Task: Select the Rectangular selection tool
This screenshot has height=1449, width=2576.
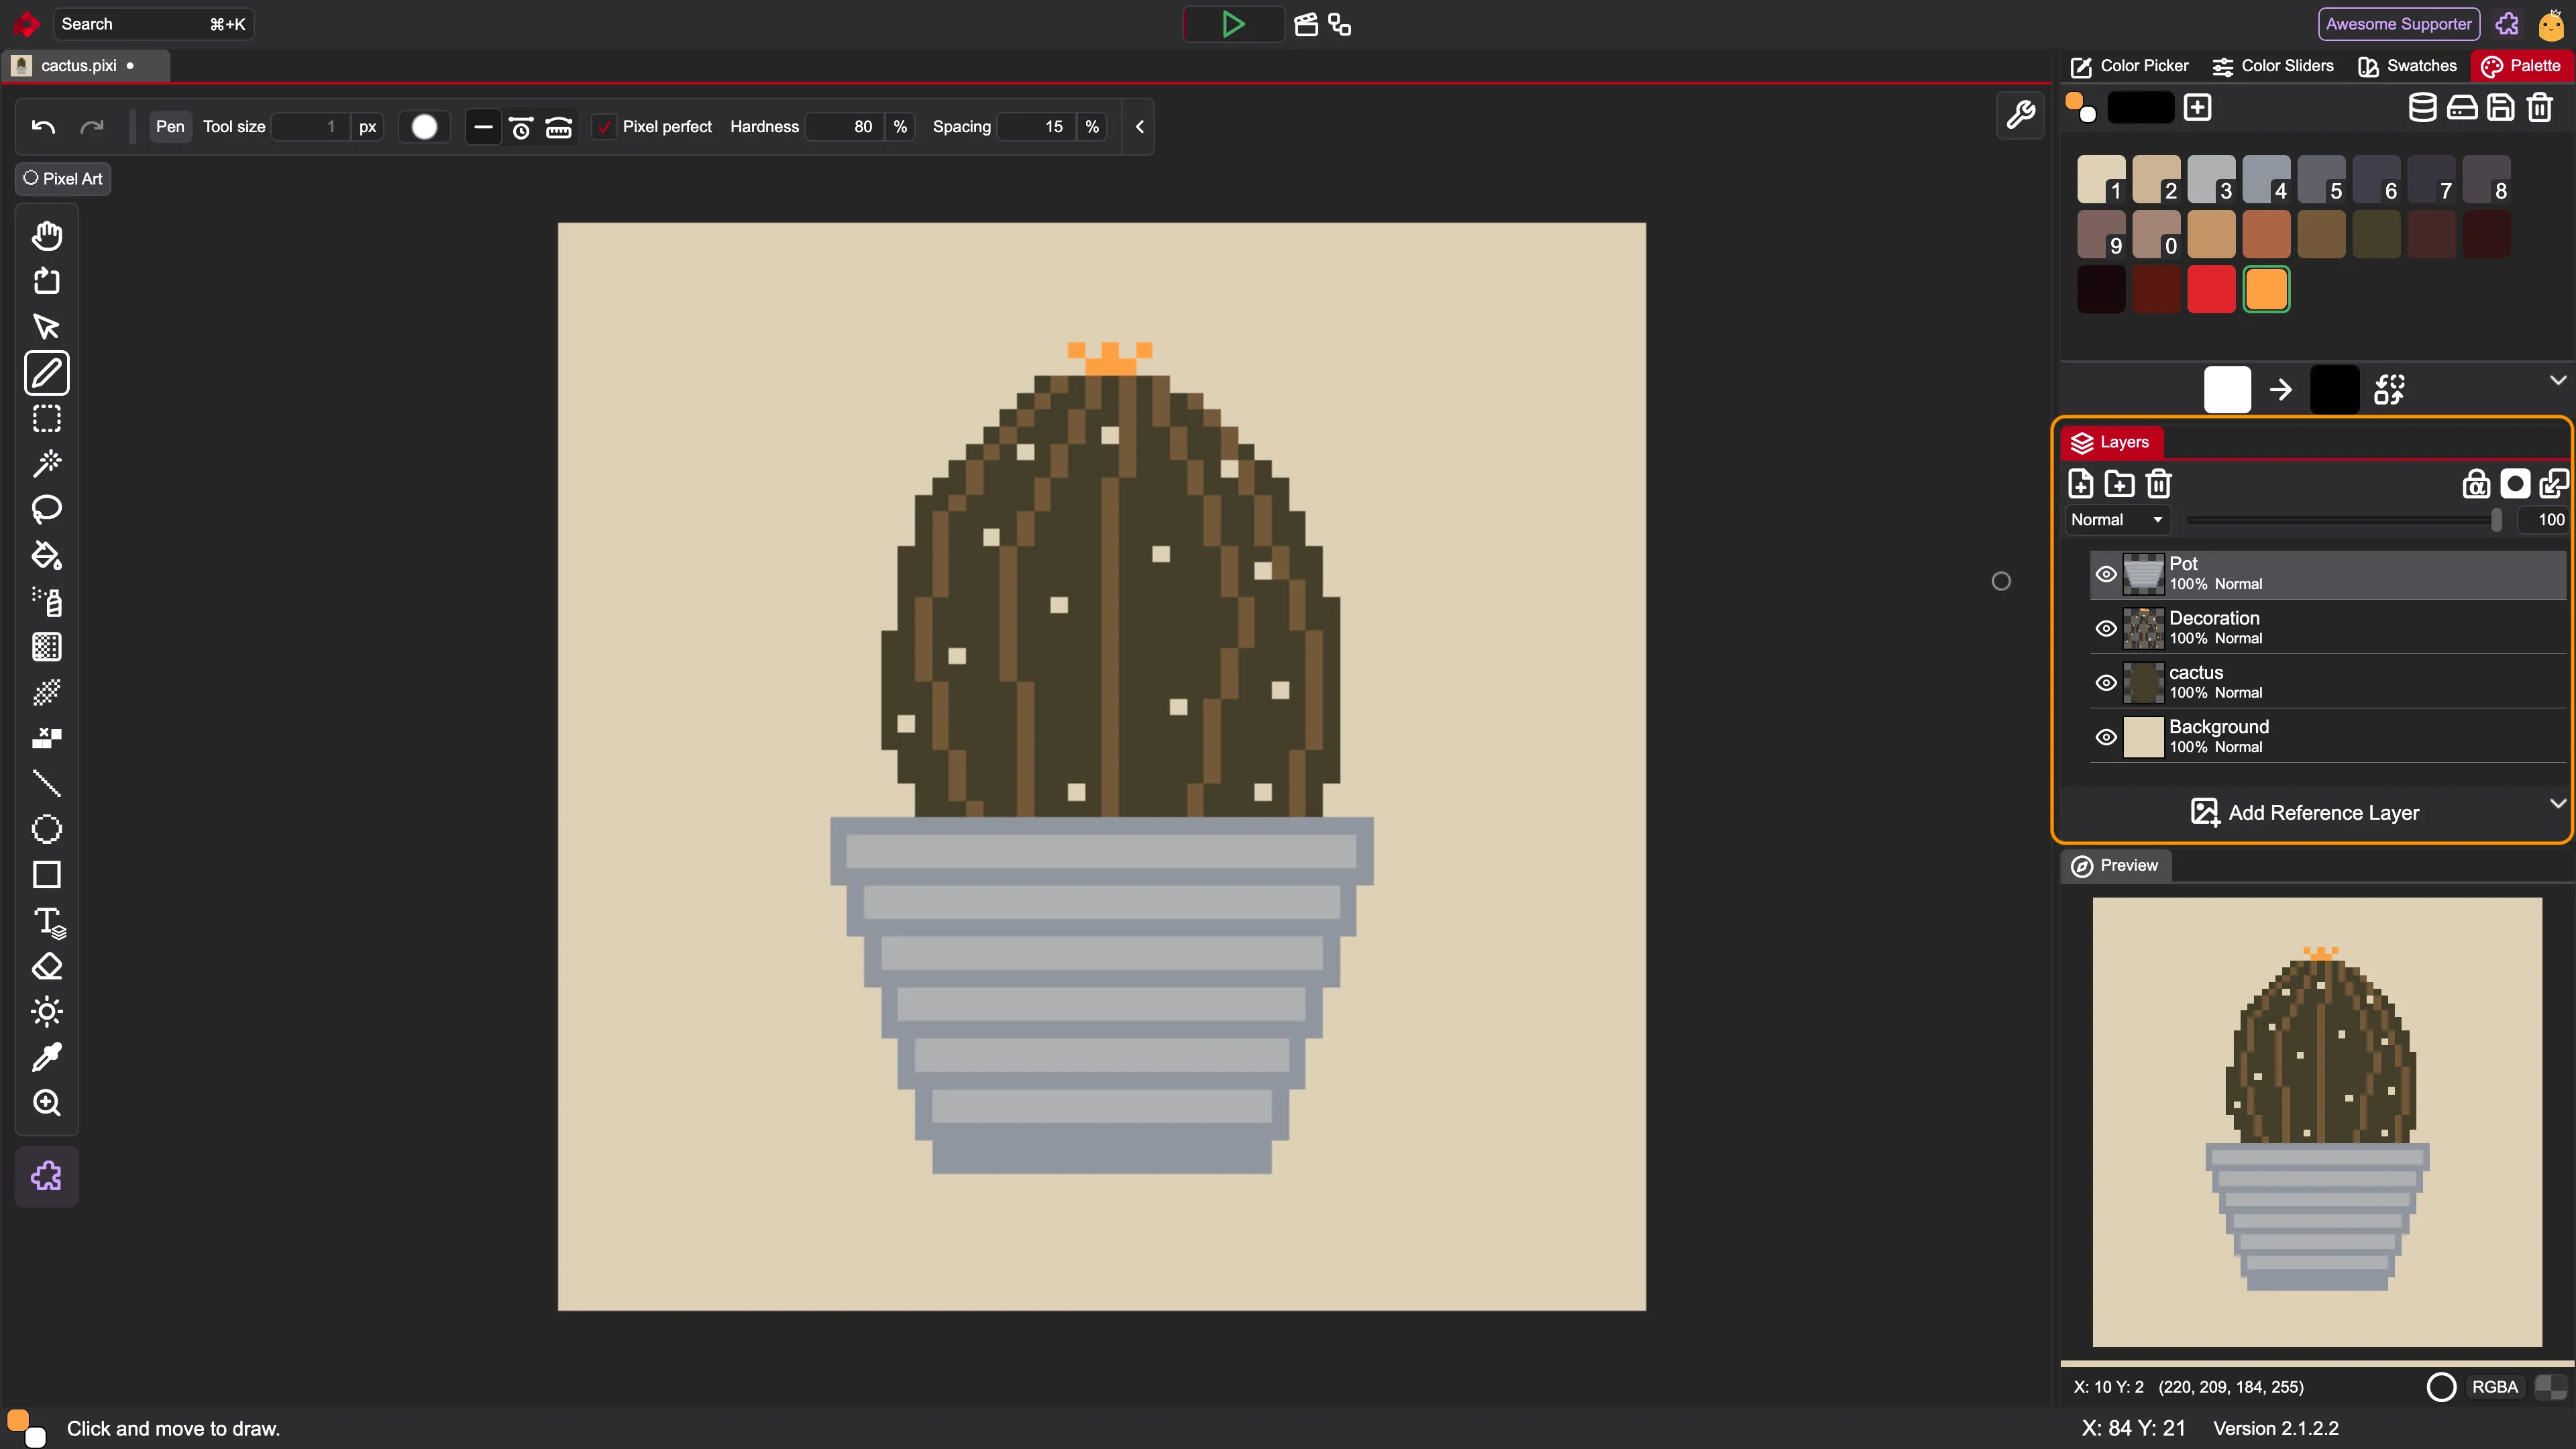Action: [x=47, y=418]
